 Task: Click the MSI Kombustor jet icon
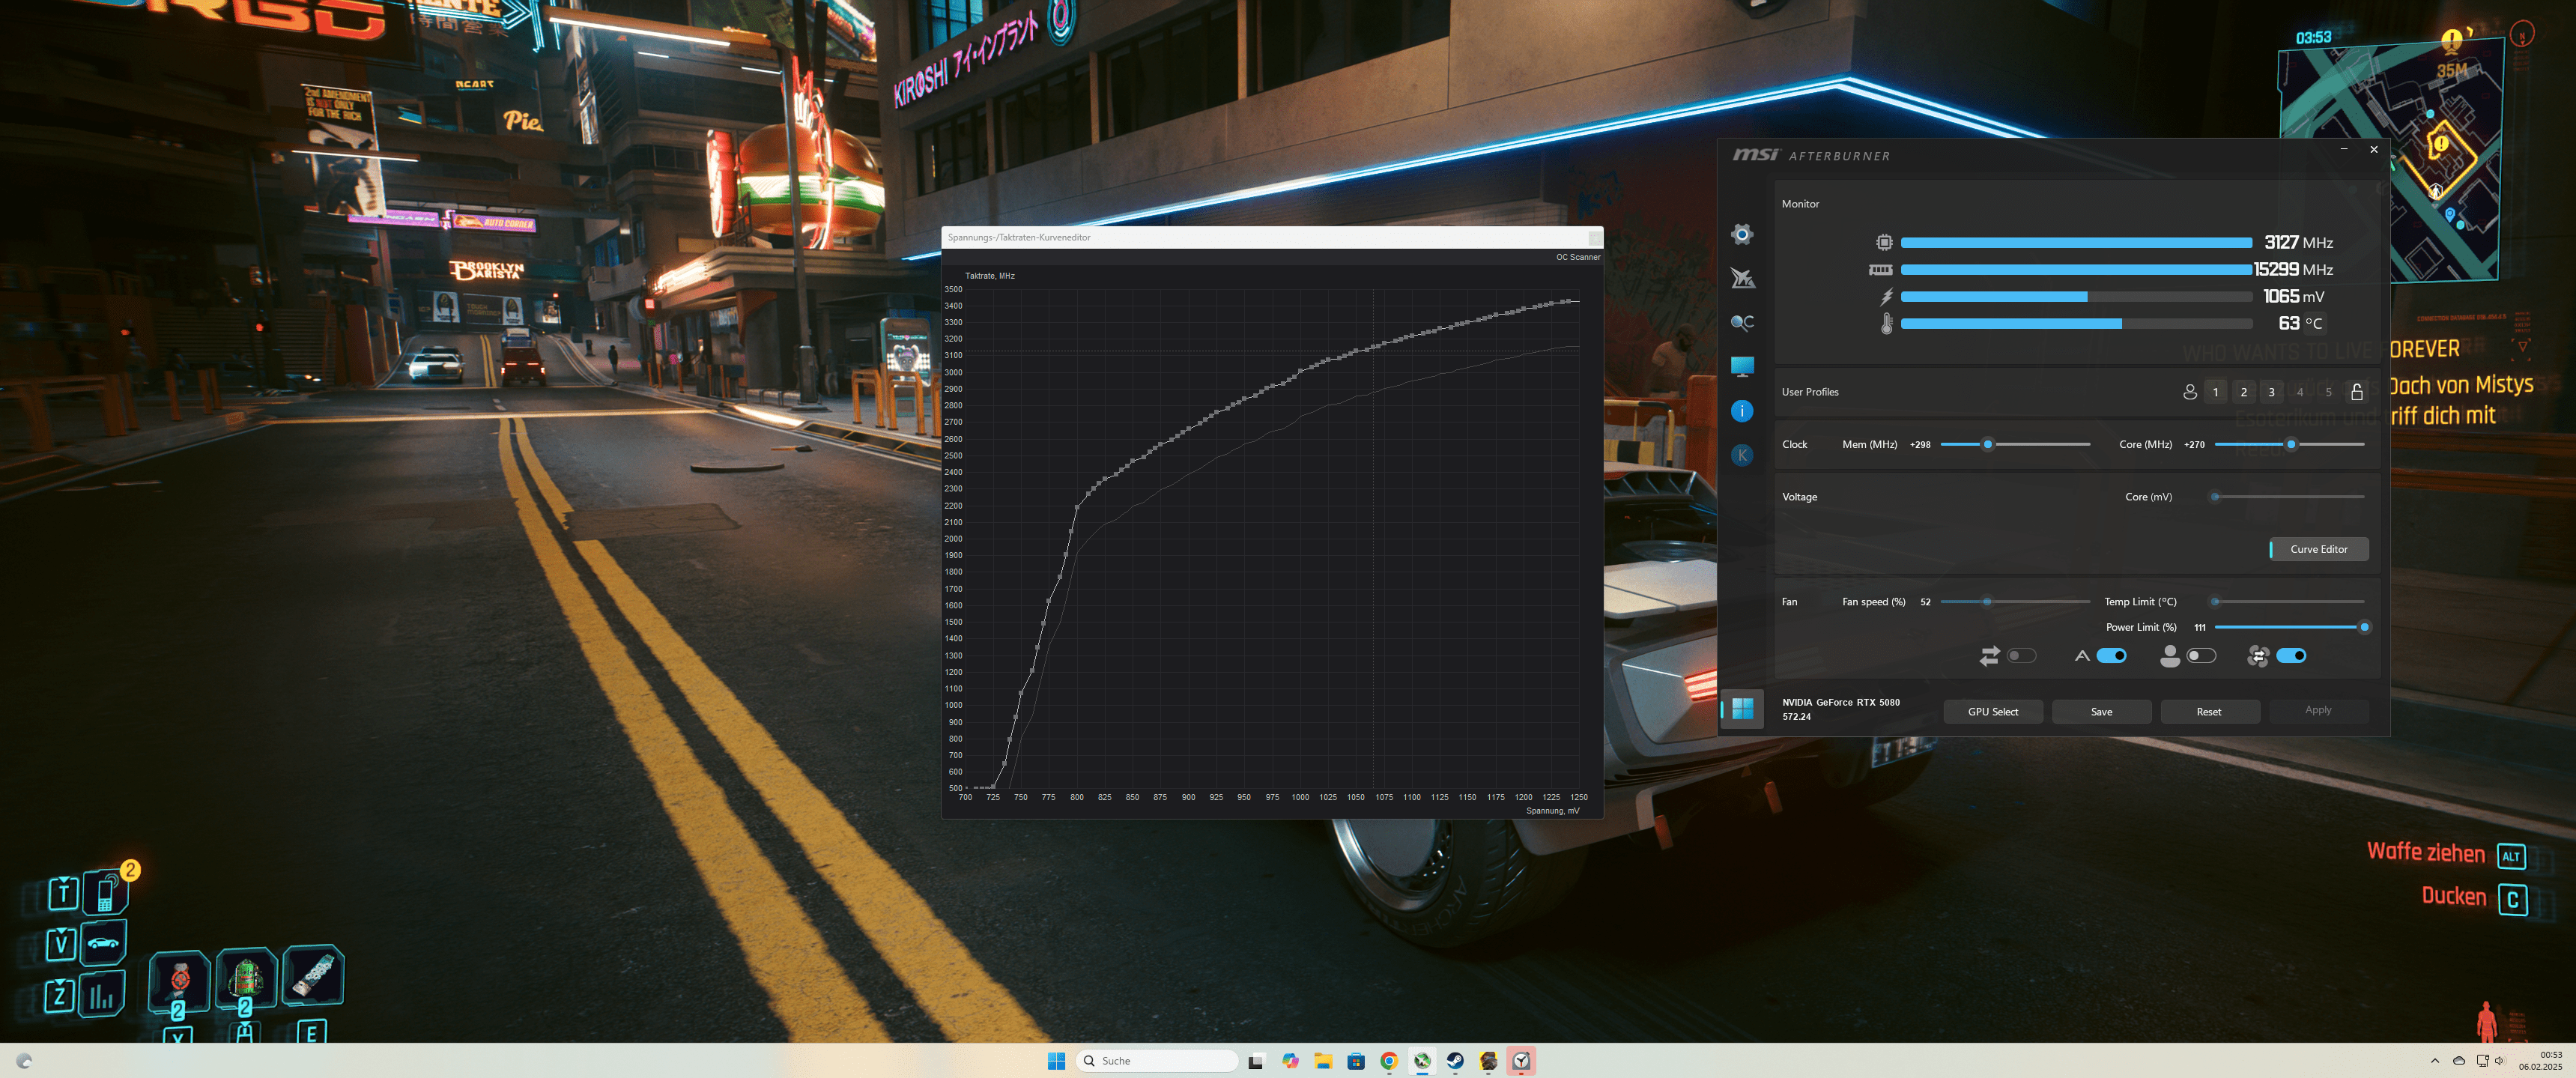[1742, 278]
